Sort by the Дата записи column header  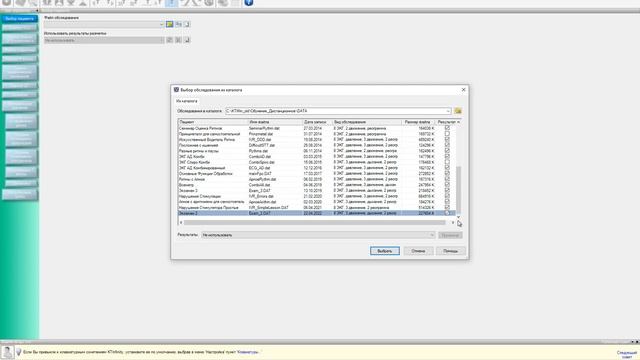pos(318,122)
